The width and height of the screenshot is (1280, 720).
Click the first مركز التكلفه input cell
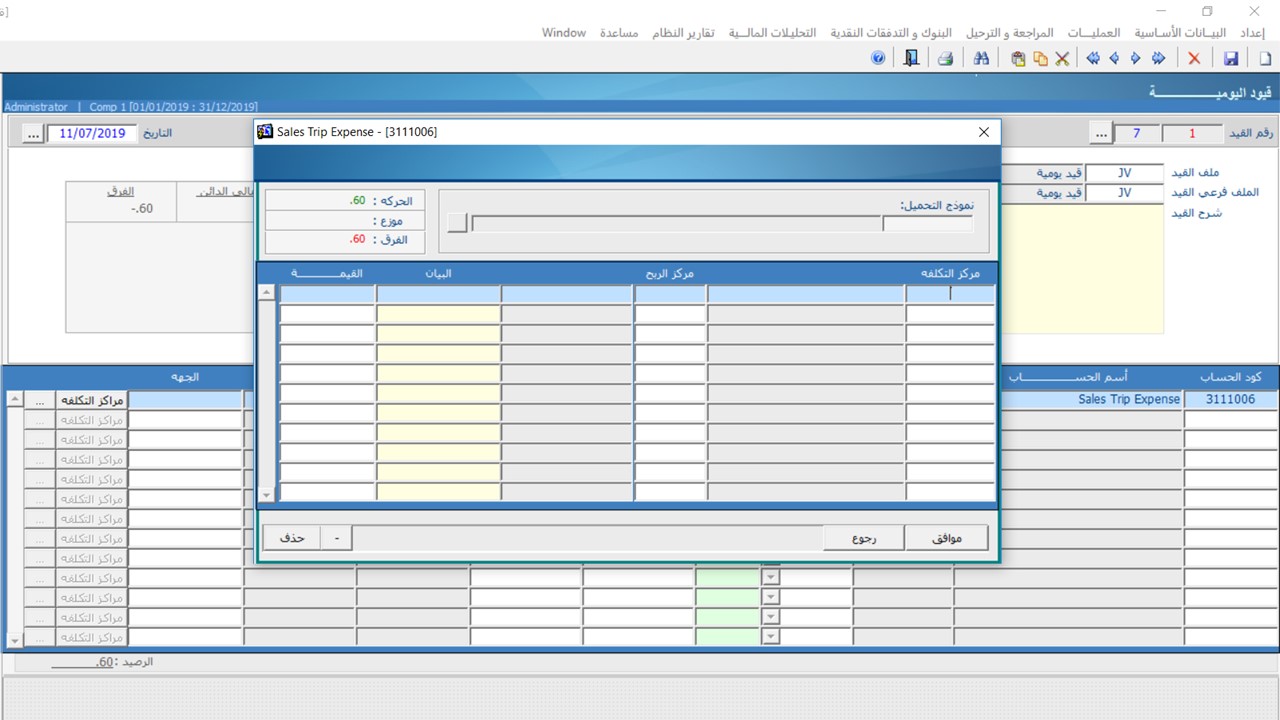click(950, 294)
